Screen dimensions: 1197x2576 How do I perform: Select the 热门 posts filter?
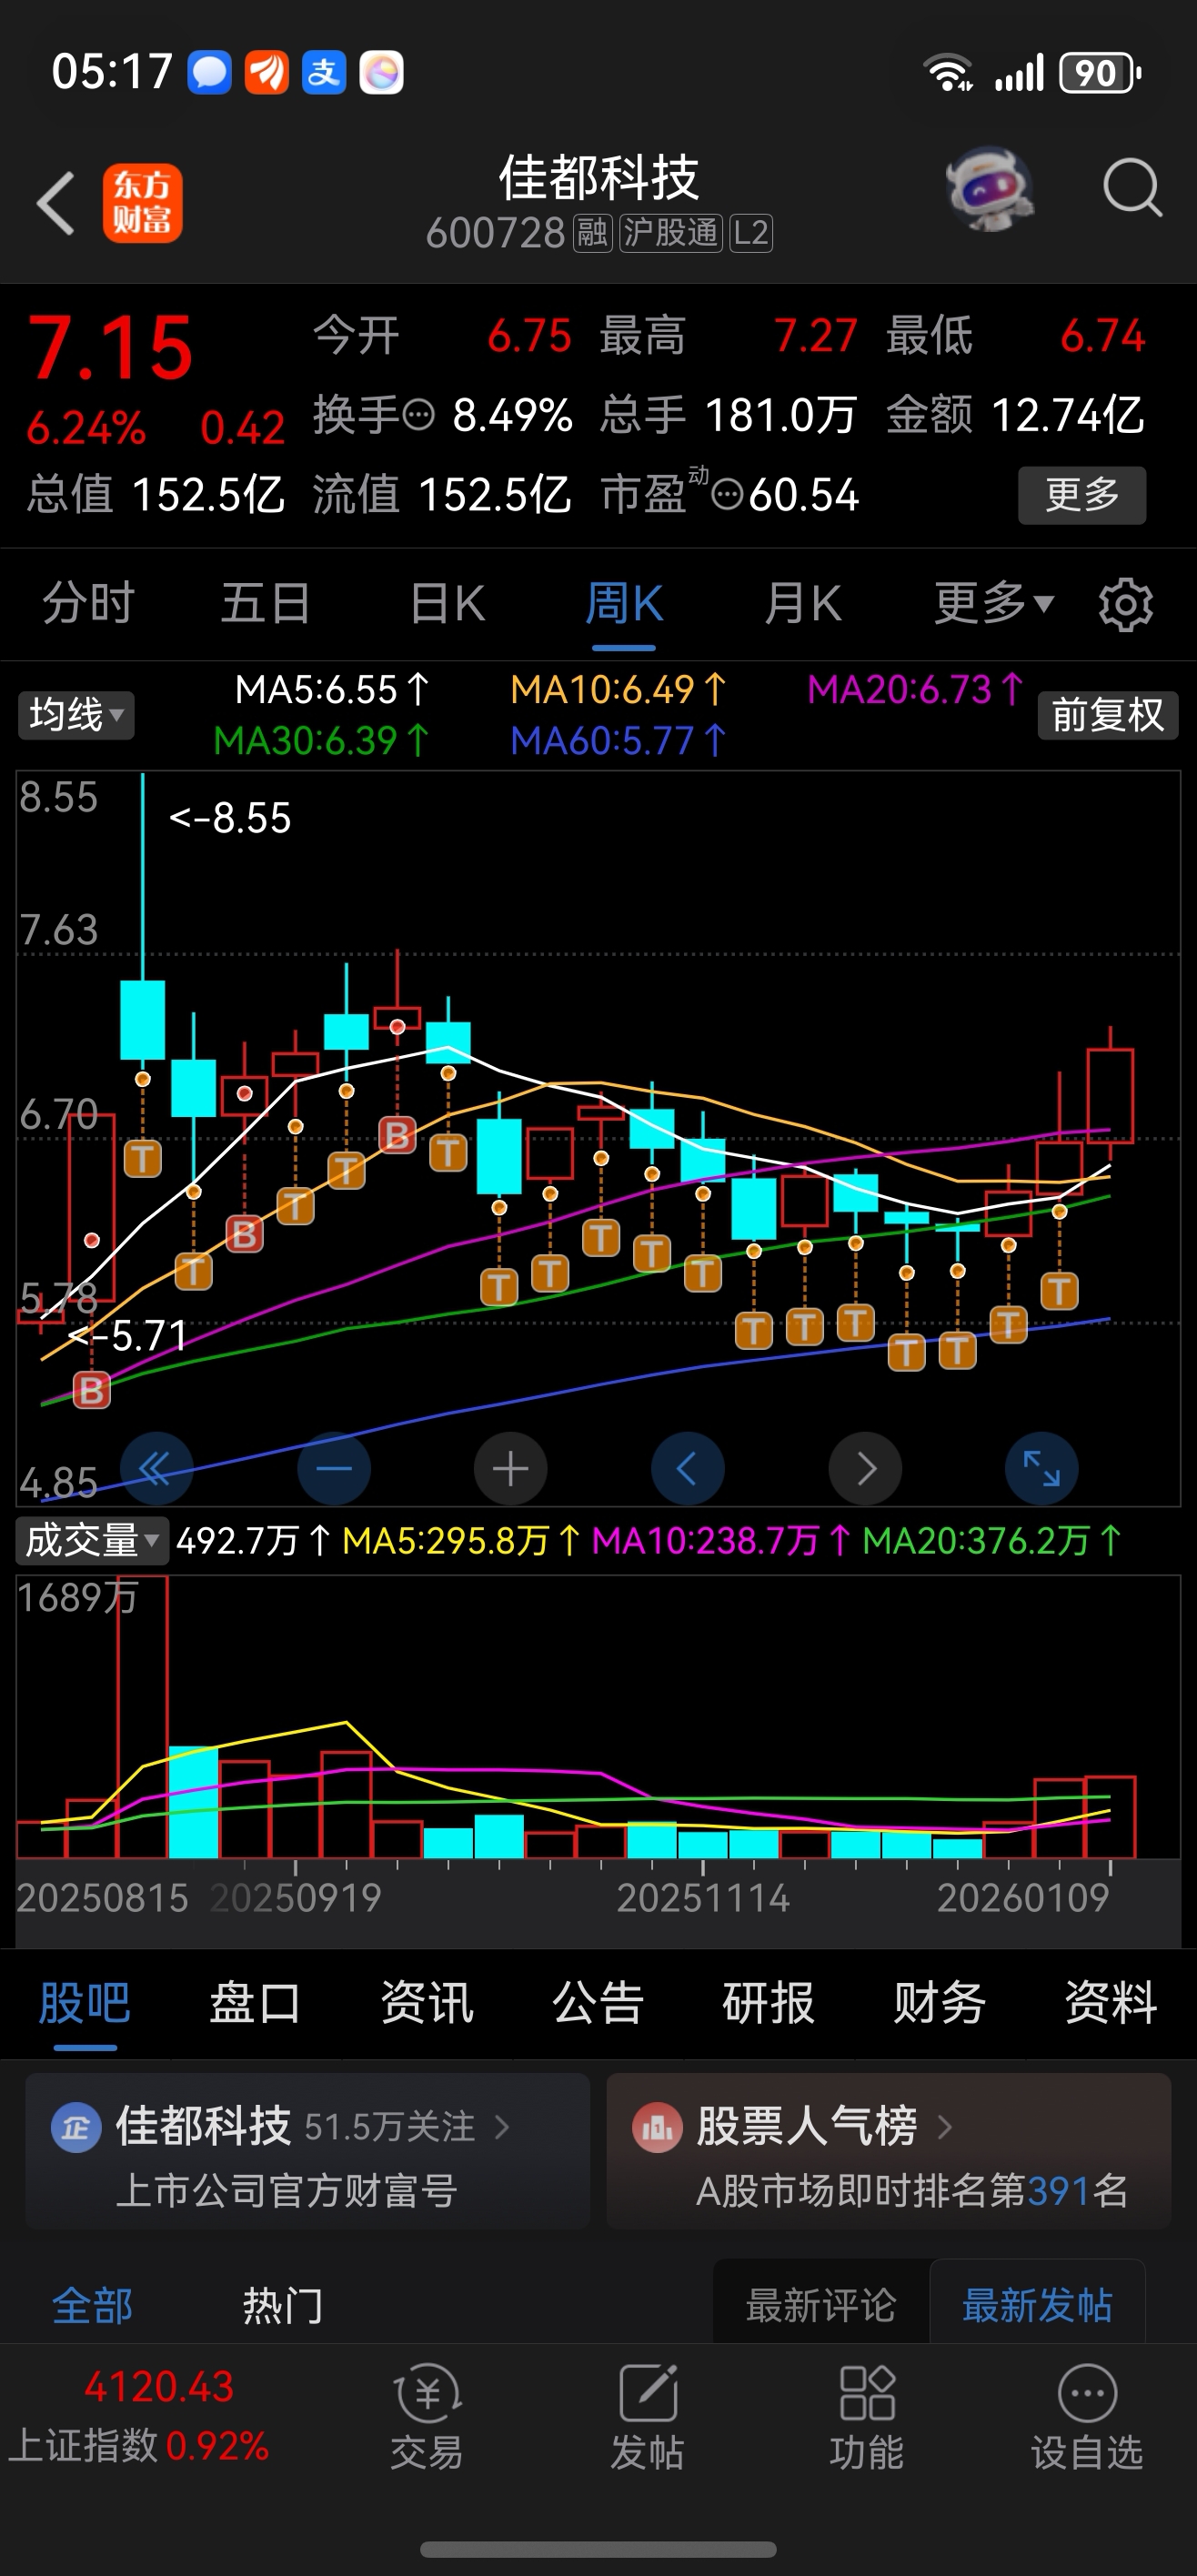pos(283,2305)
